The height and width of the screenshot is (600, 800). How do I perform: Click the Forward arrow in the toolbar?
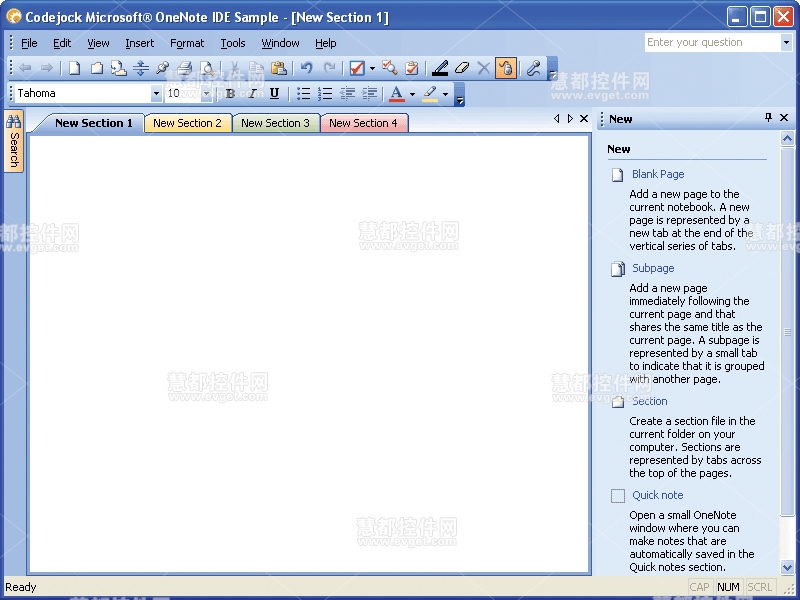[47, 68]
